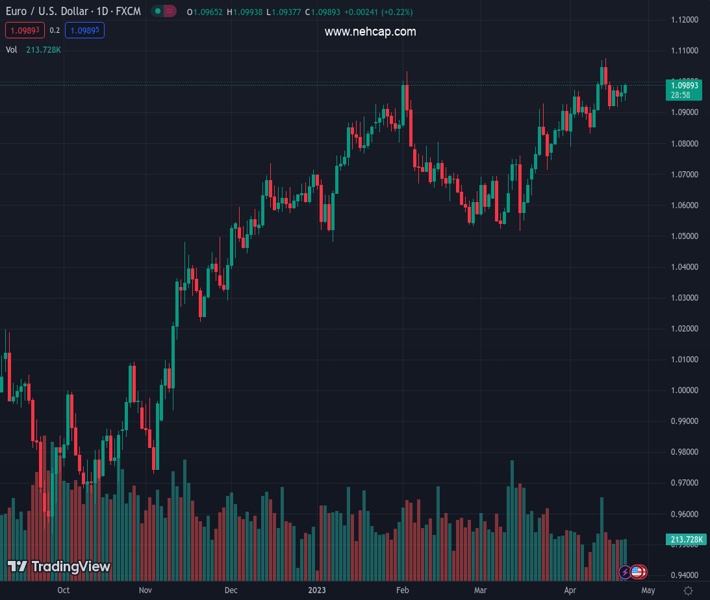Open chart settings gear in bottom-right corner
The height and width of the screenshot is (600, 710).
point(687,591)
